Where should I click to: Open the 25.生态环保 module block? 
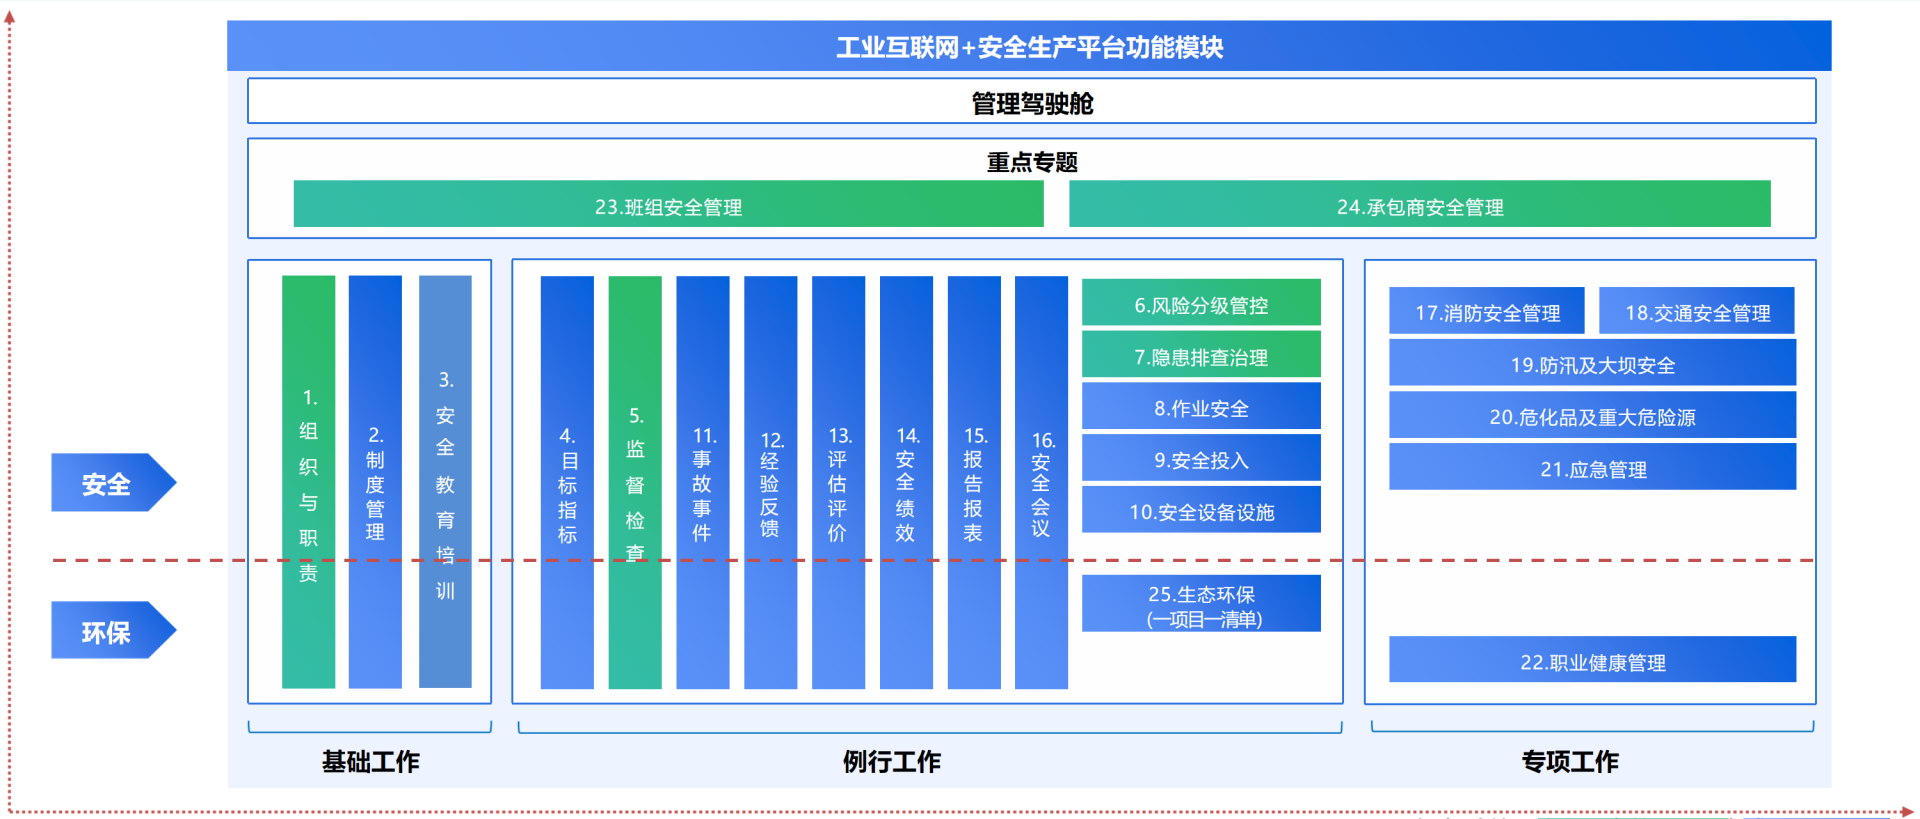click(x=1201, y=604)
